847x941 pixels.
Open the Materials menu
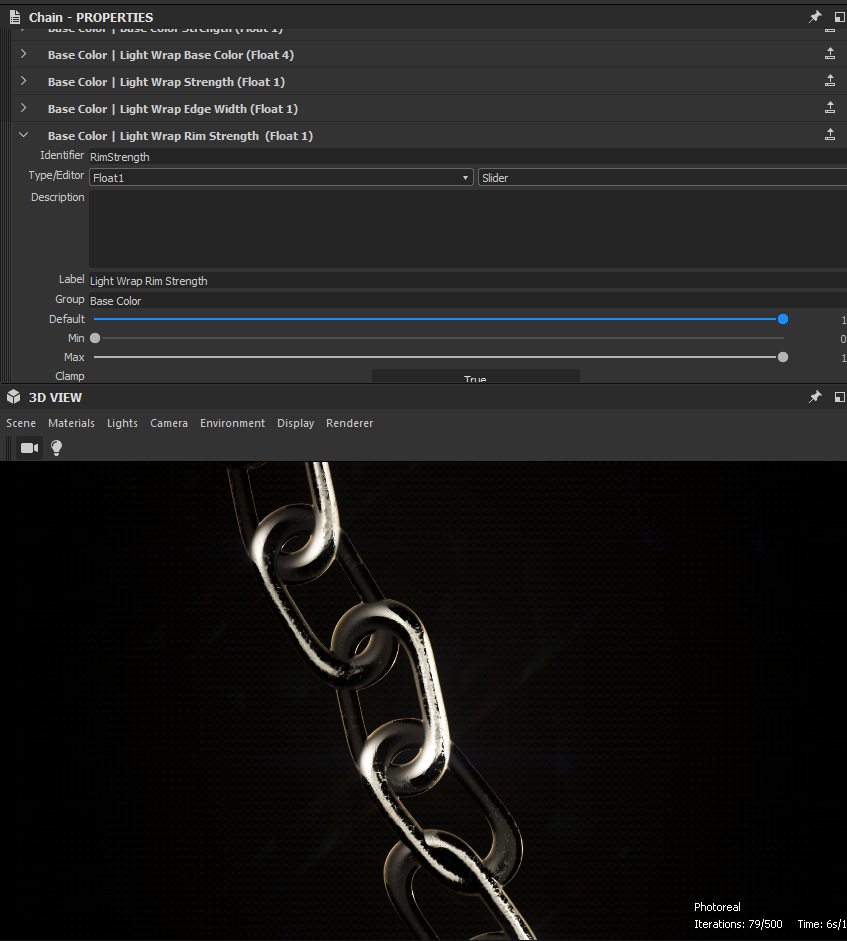coord(71,423)
